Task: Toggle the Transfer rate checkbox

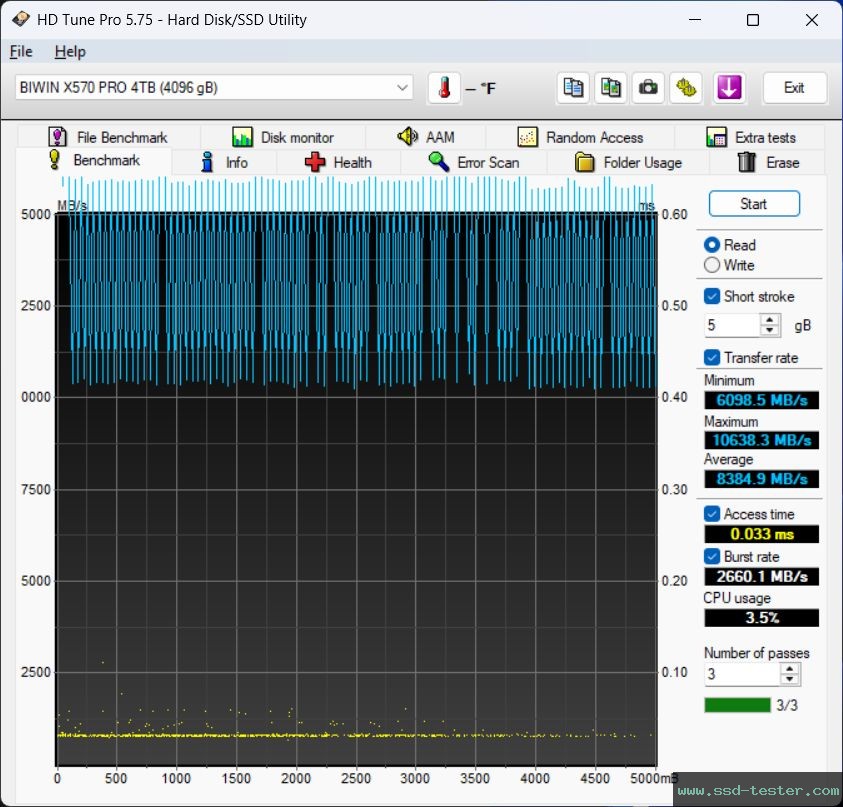Action: click(712, 358)
